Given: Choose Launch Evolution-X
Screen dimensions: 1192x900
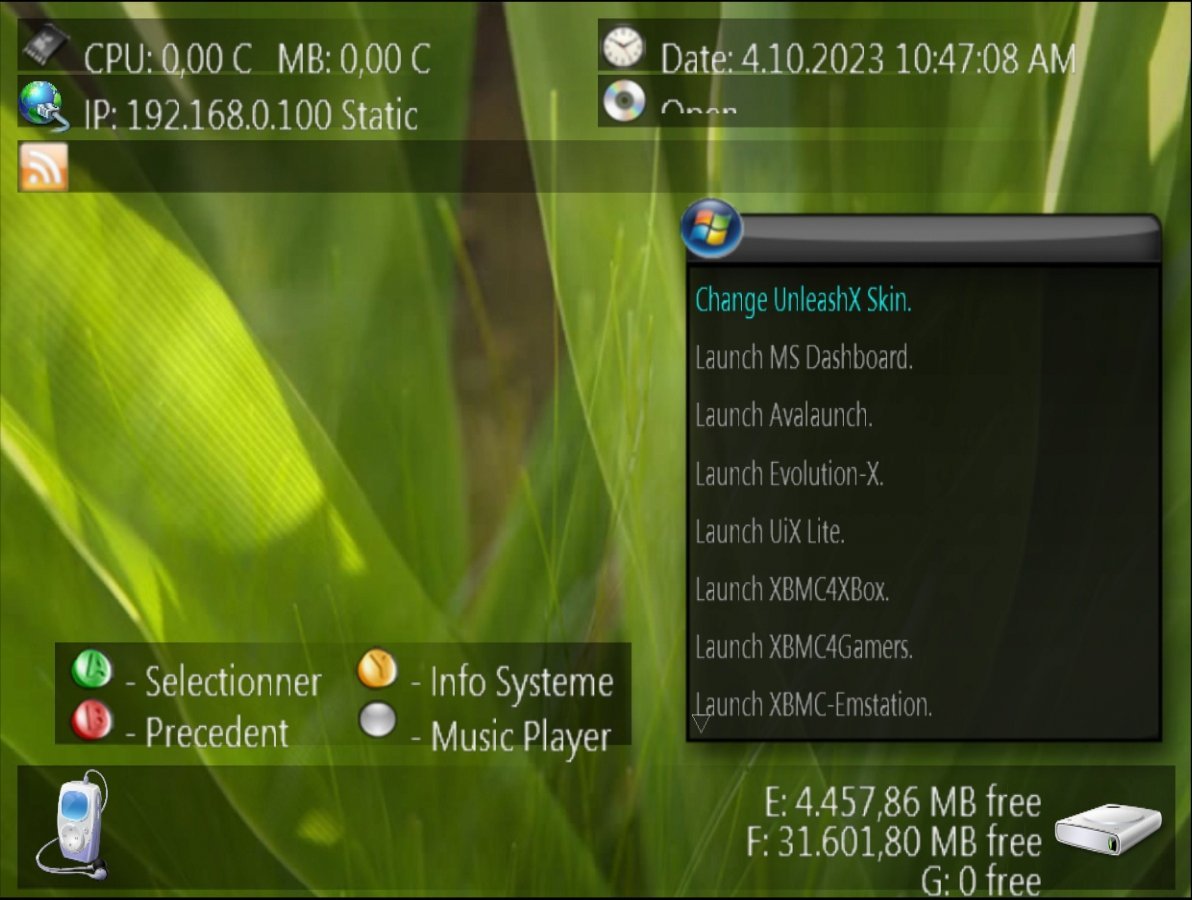Looking at the screenshot, I should (789, 474).
